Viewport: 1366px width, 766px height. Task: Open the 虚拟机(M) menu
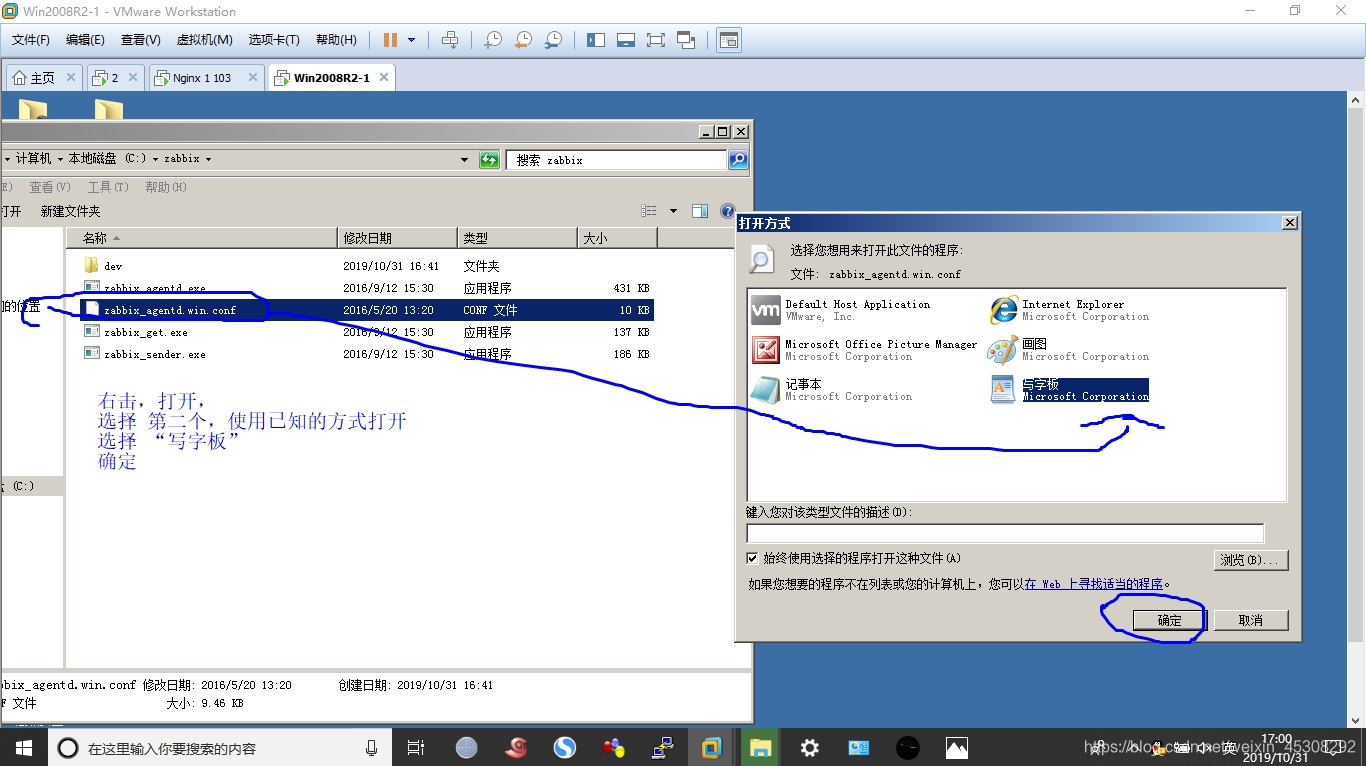tap(204, 40)
